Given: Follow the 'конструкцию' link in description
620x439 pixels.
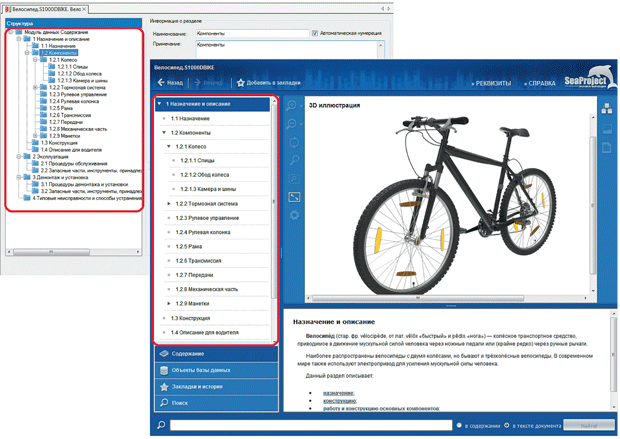Looking at the screenshot, I should pos(340,401).
